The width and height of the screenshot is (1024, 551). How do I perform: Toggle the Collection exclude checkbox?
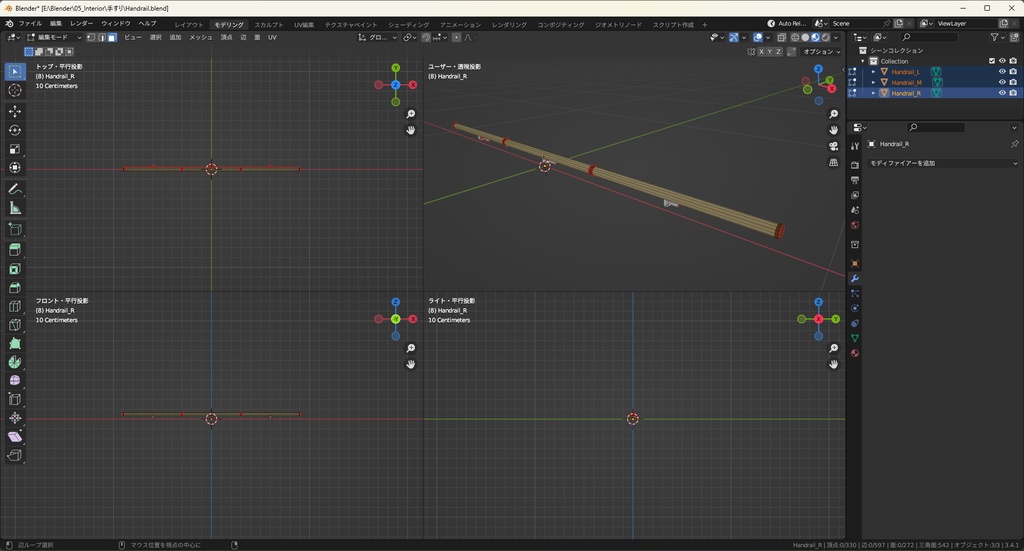pyautogui.click(x=992, y=61)
